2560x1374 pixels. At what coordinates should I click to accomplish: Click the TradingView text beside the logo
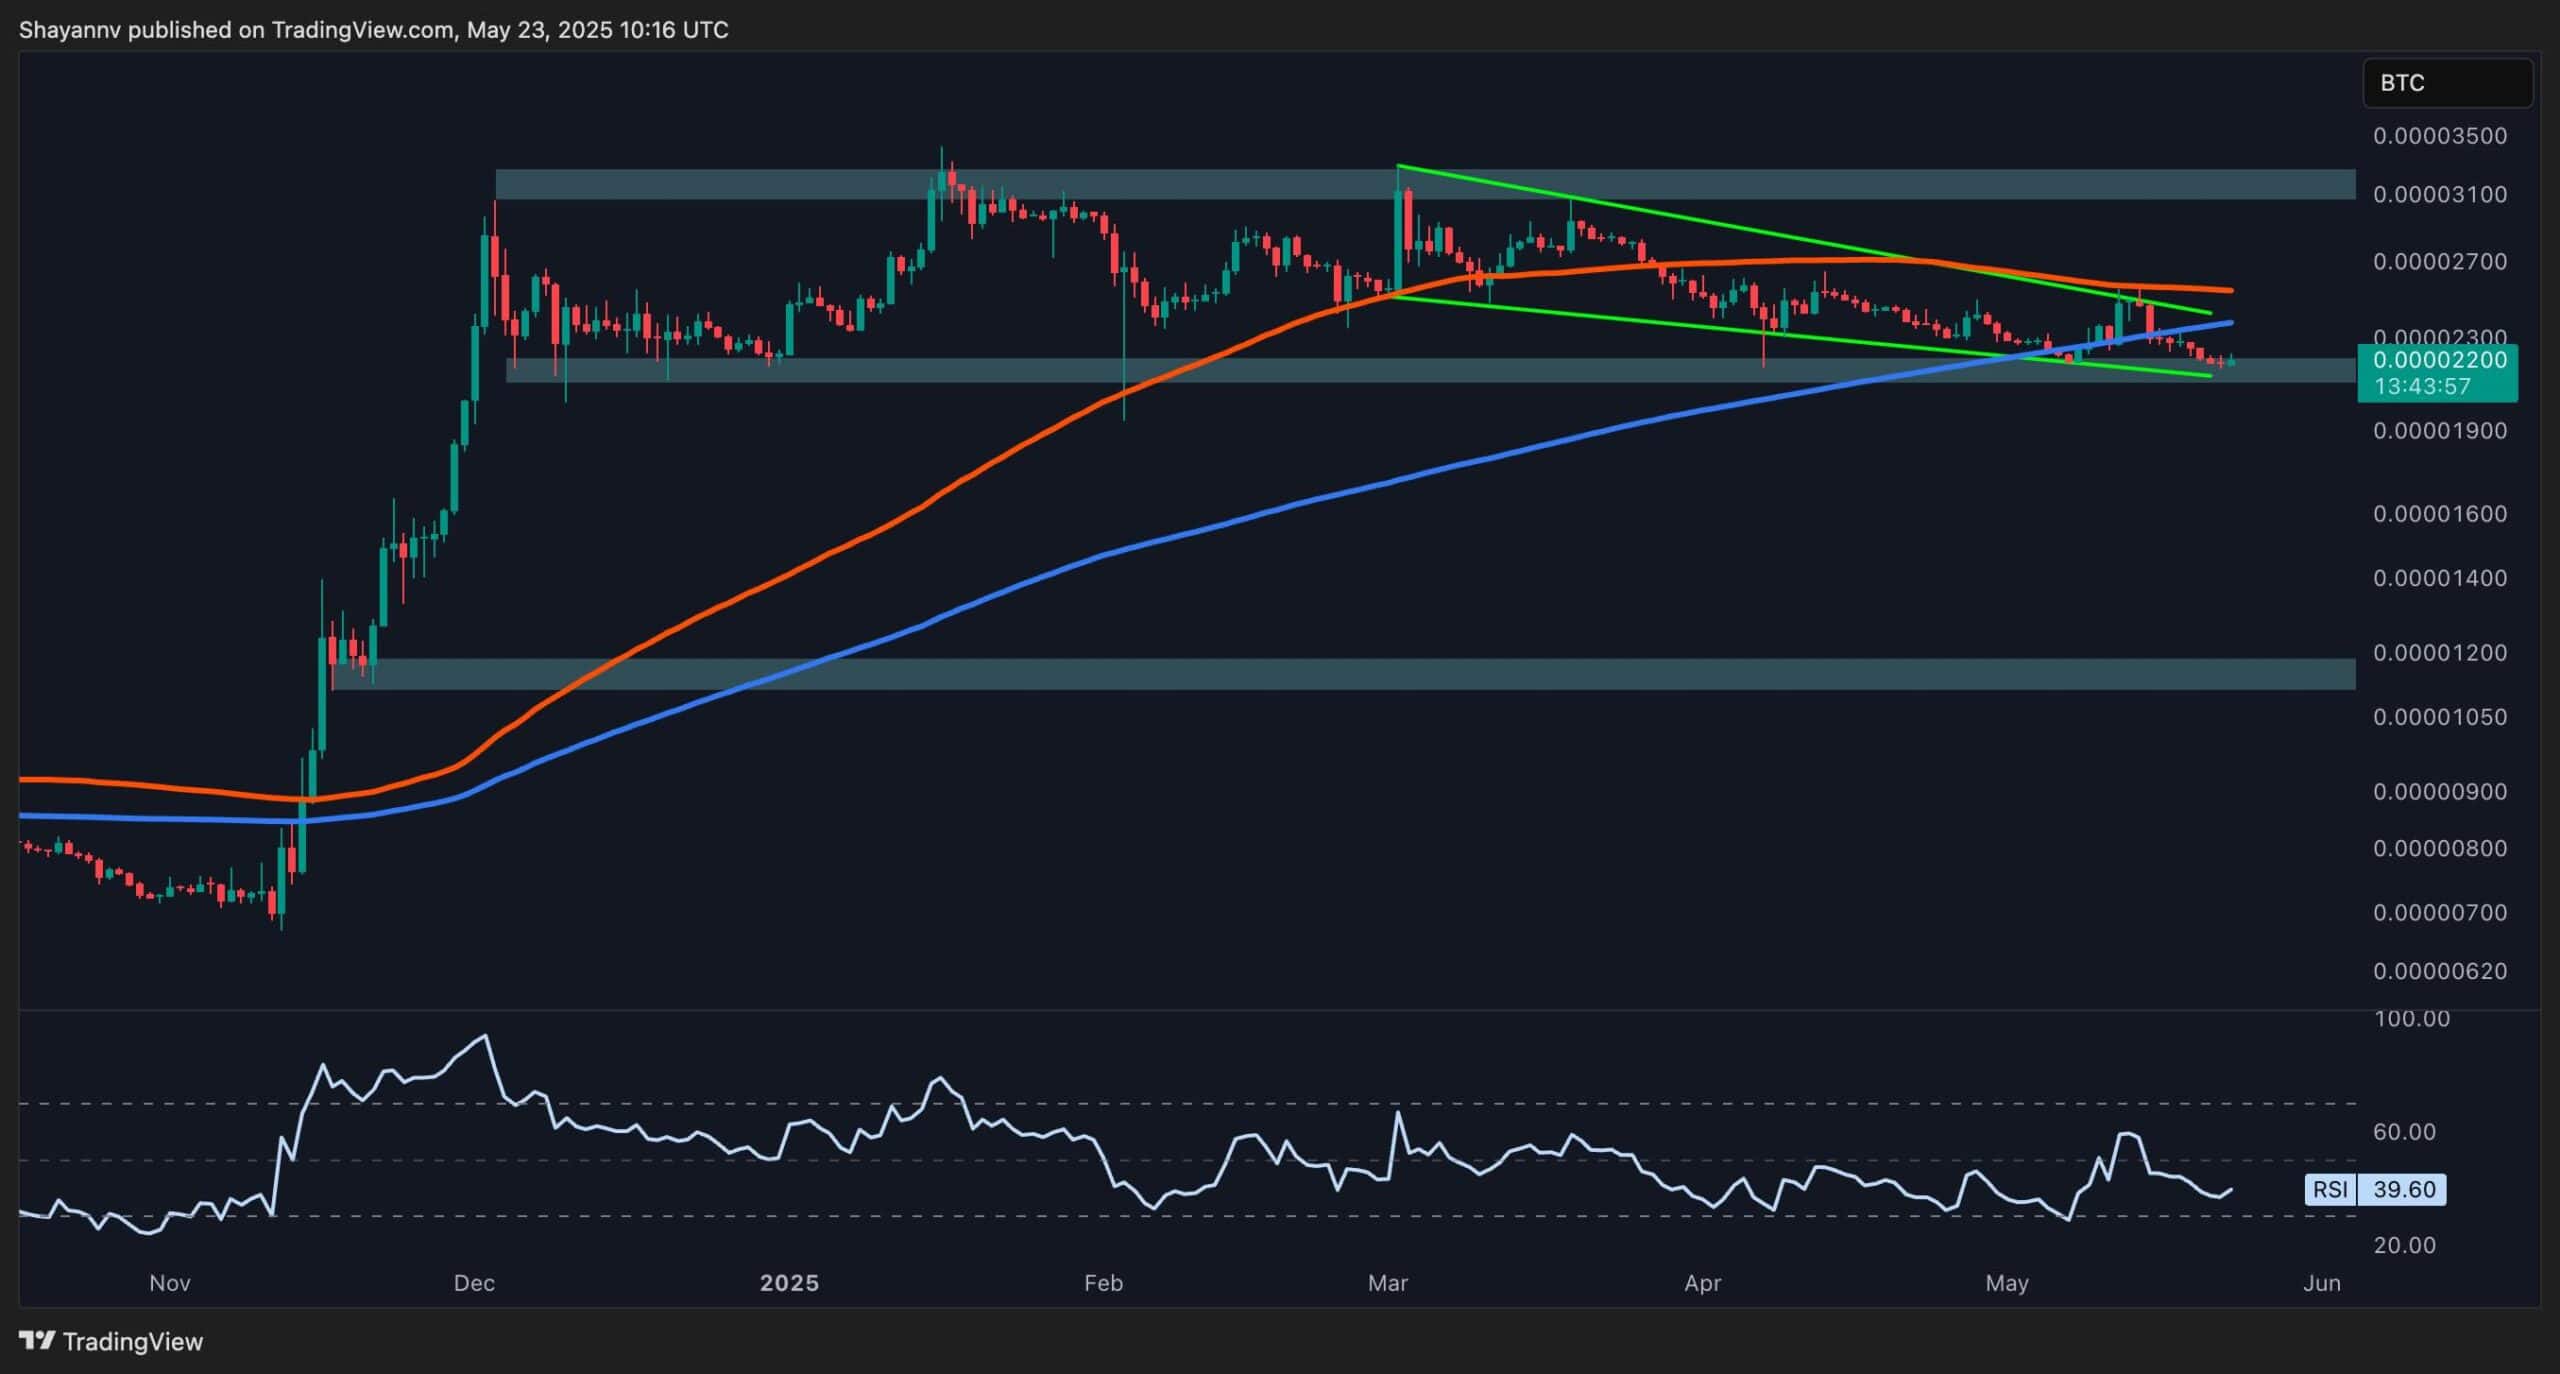click(x=133, y=1341)
